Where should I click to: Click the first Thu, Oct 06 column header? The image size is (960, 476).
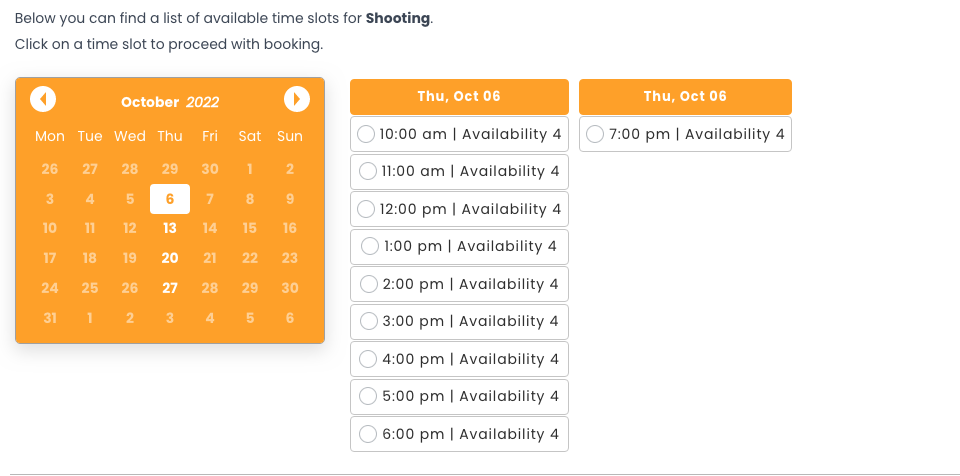459,96
